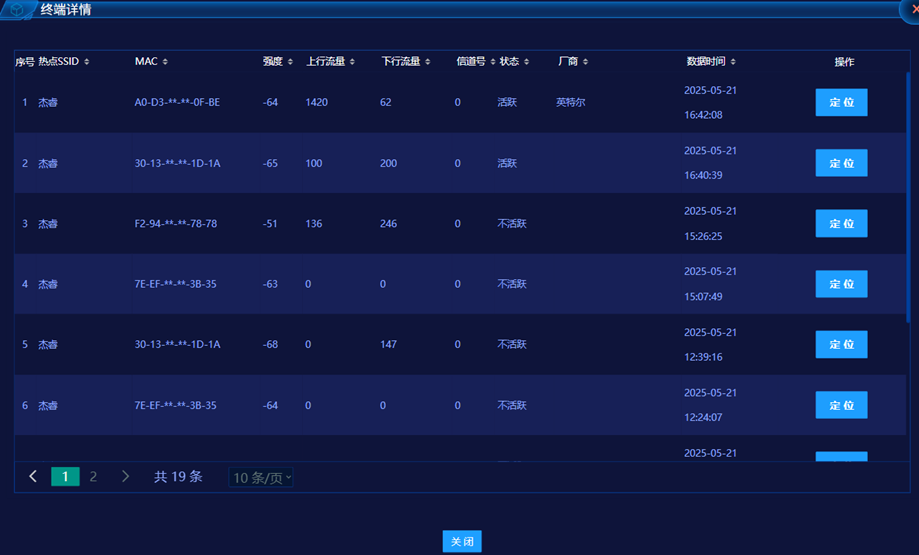The image size is (919, 555).
Task: Click signal strength value -51
Action: coord(270,224)
